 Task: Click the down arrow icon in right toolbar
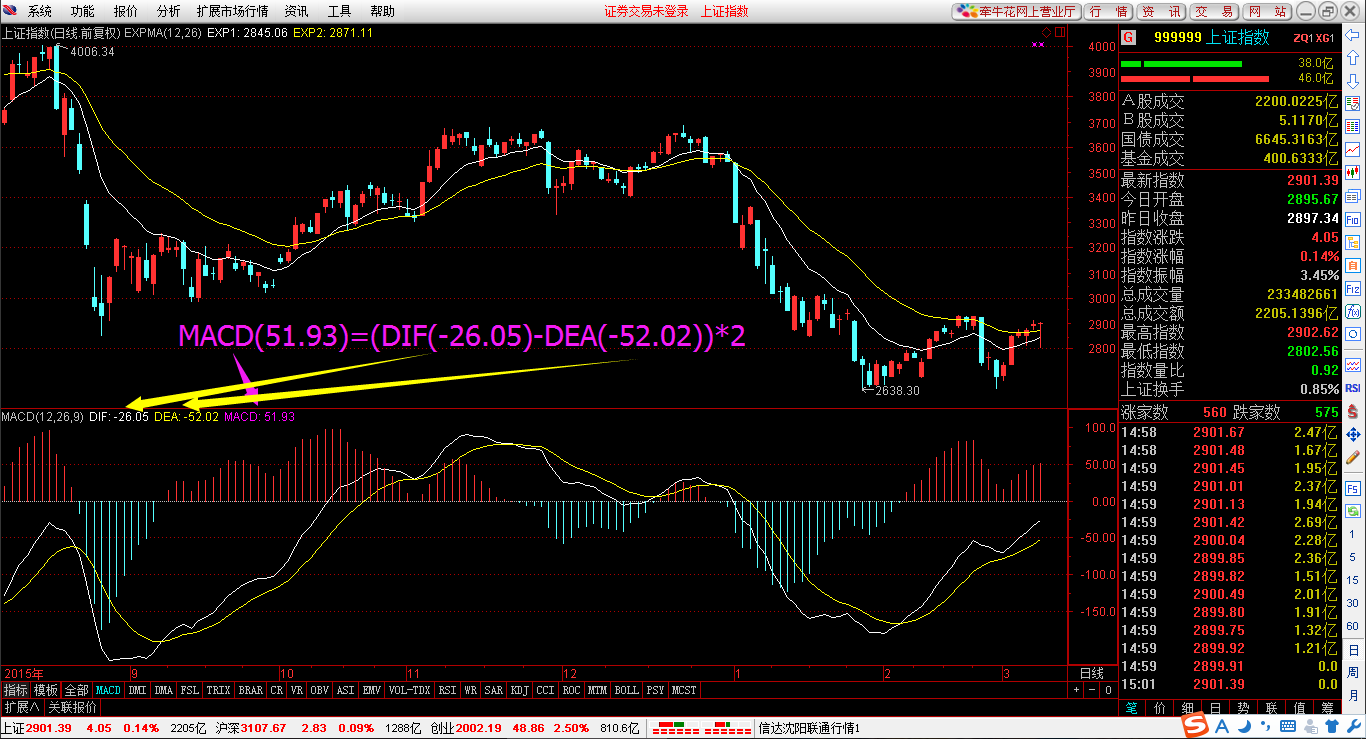tap(1353, 81)
